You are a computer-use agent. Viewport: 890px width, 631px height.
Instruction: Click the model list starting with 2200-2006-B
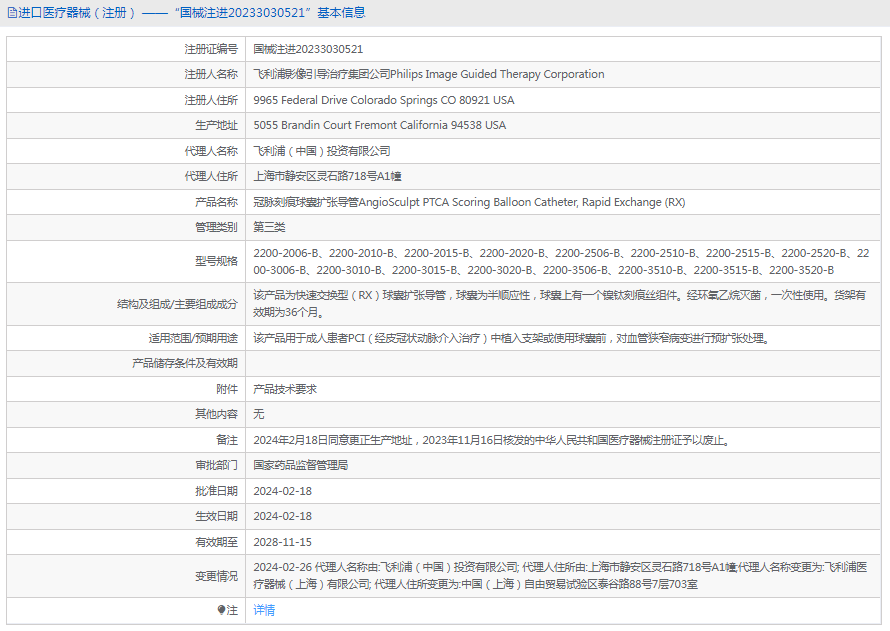coord(561,262)
